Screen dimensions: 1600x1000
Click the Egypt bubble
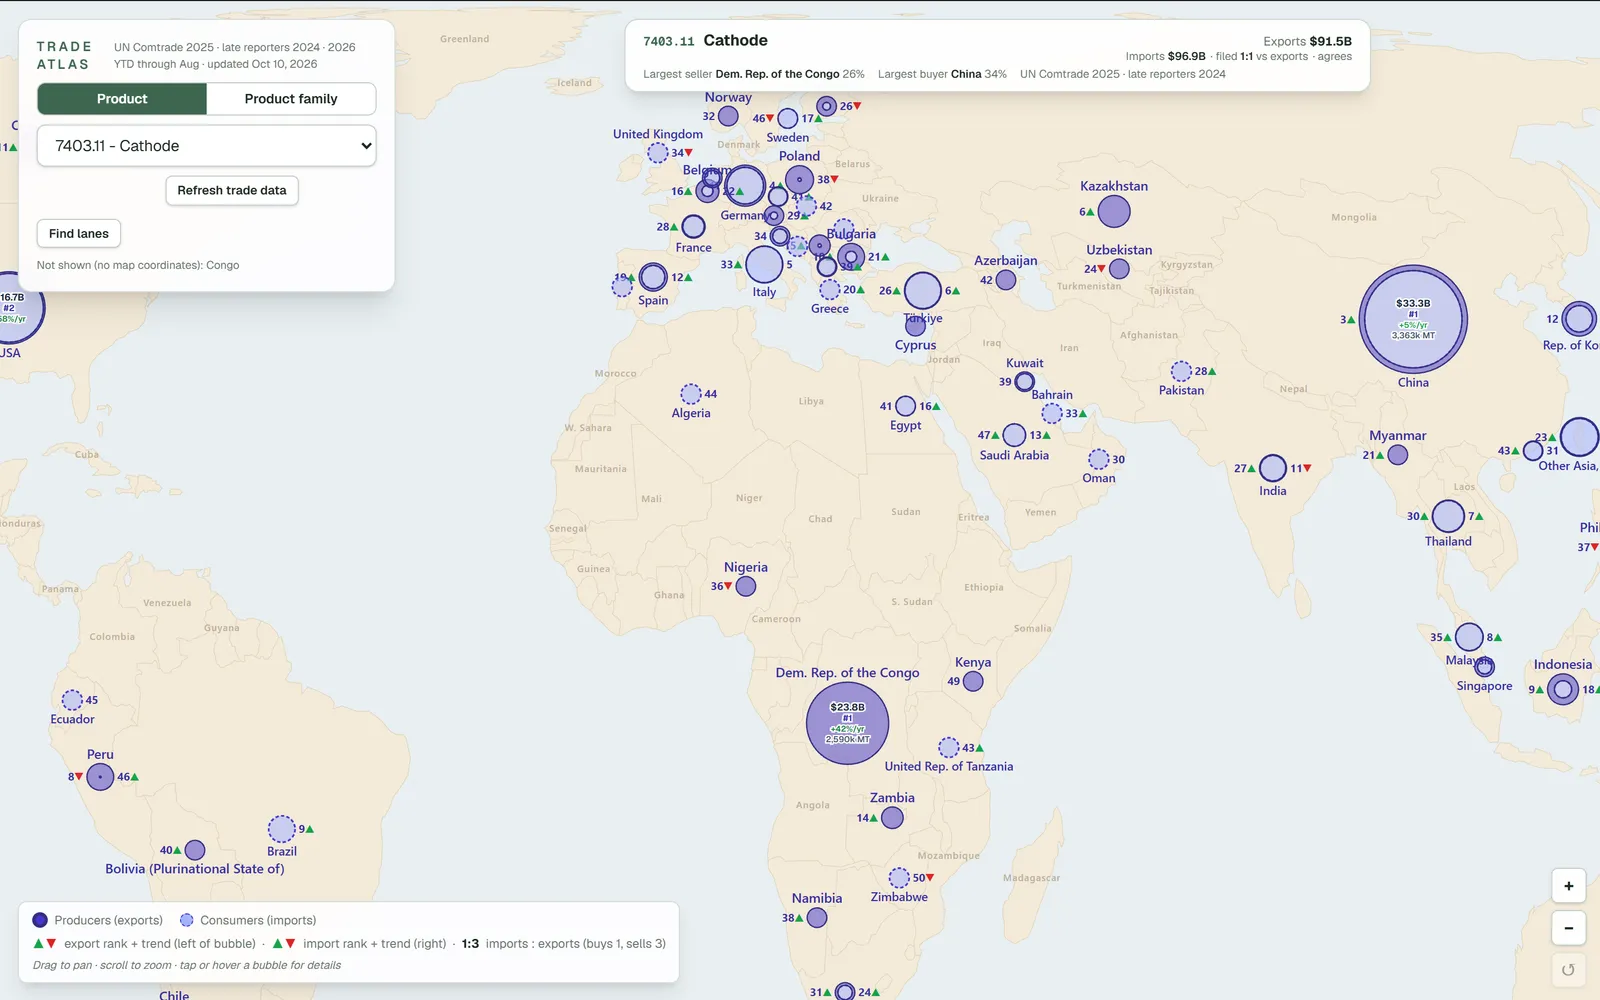coord(906,406)
